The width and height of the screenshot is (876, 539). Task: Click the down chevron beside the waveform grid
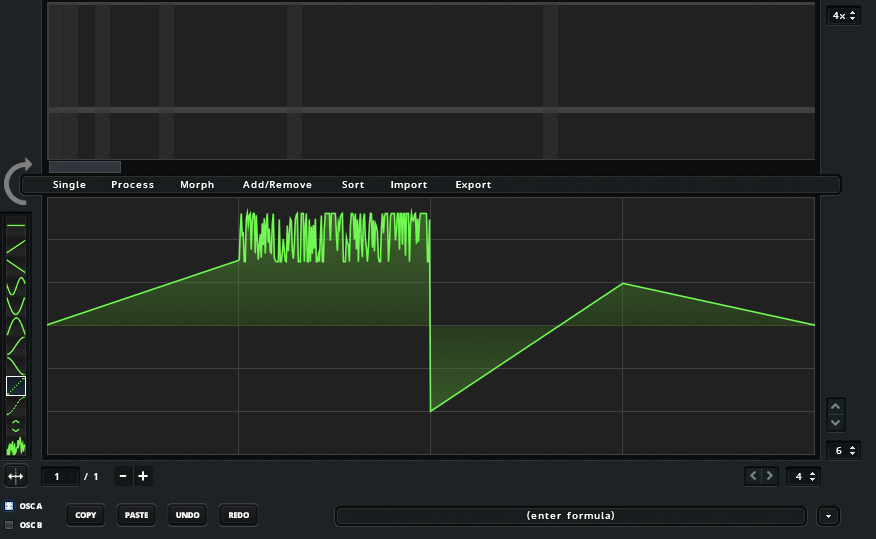tap(835, 423)
